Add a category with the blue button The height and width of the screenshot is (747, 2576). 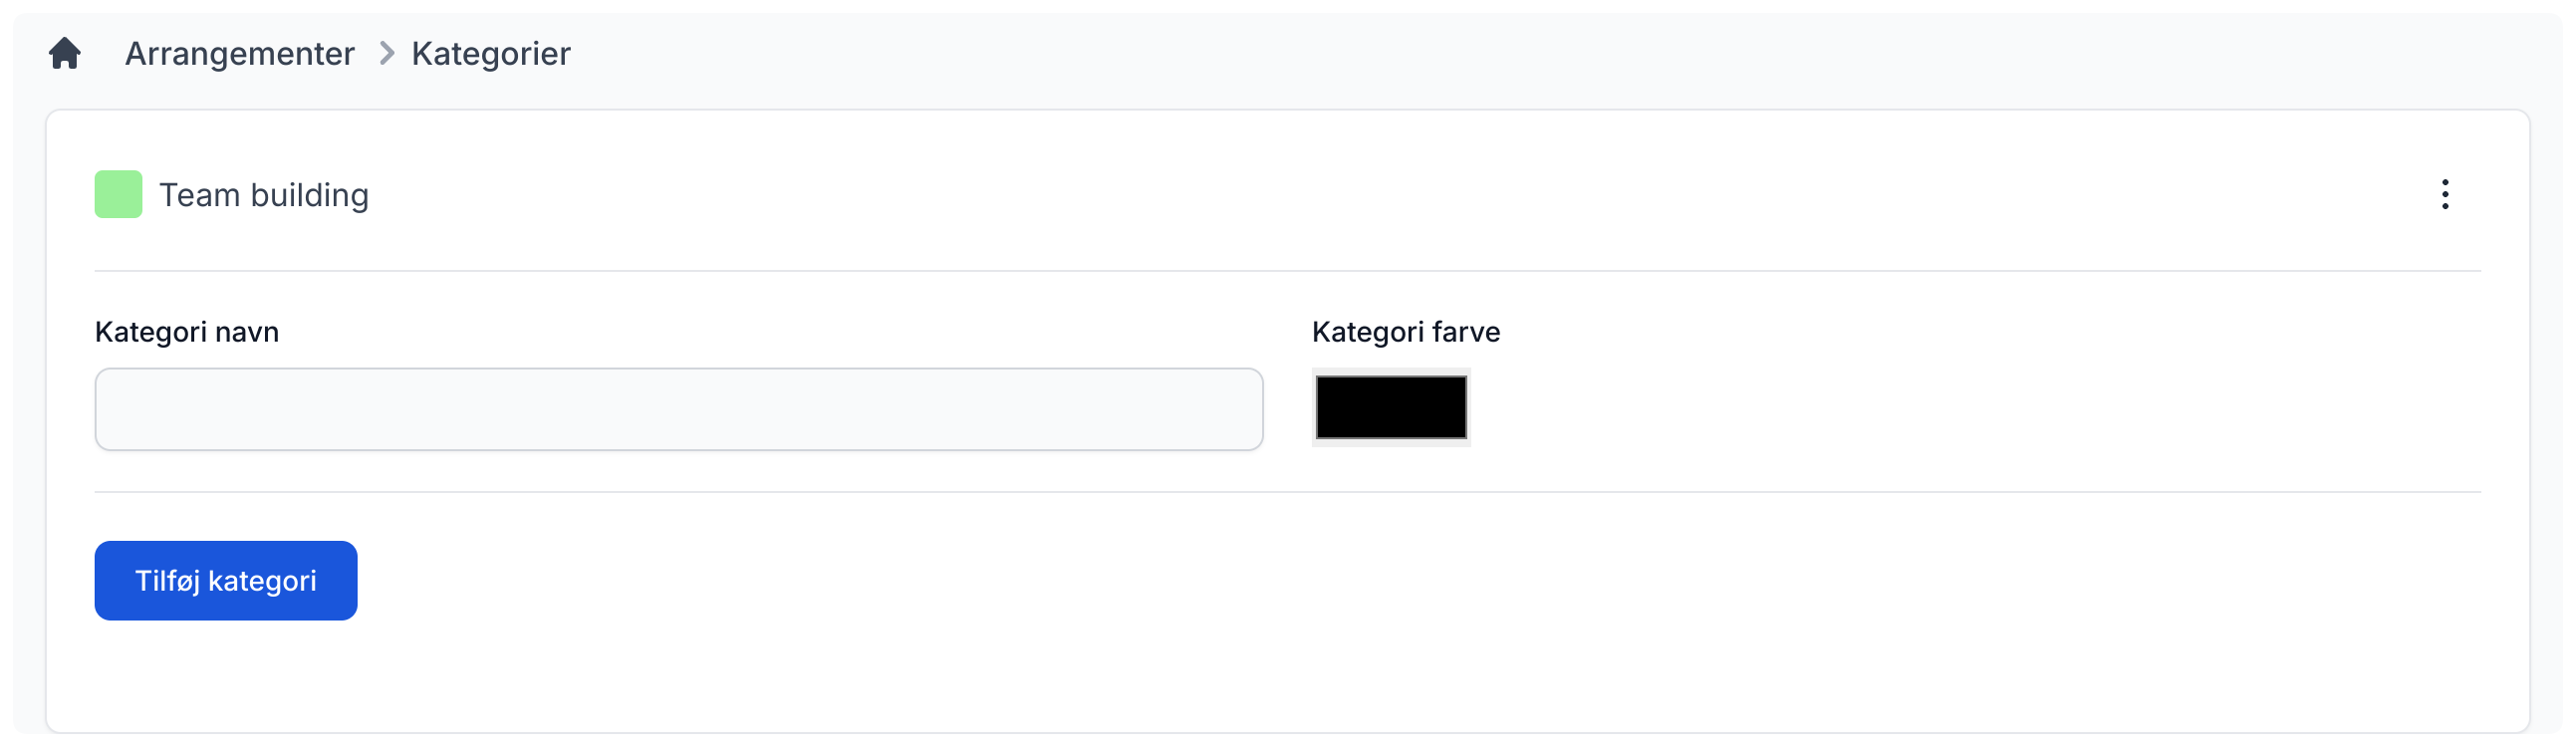pos(225,581)
